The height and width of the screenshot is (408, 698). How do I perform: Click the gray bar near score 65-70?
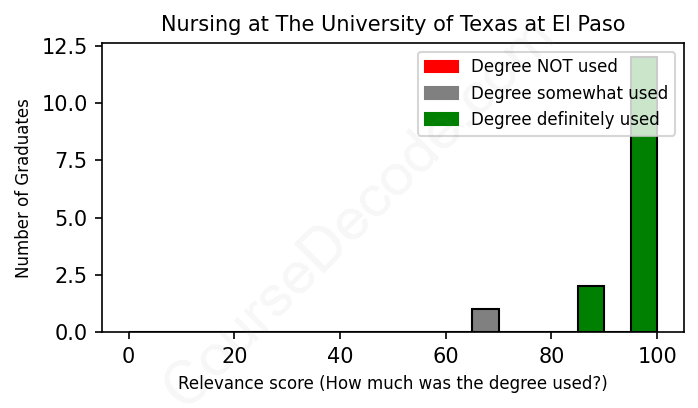(485, 320)
